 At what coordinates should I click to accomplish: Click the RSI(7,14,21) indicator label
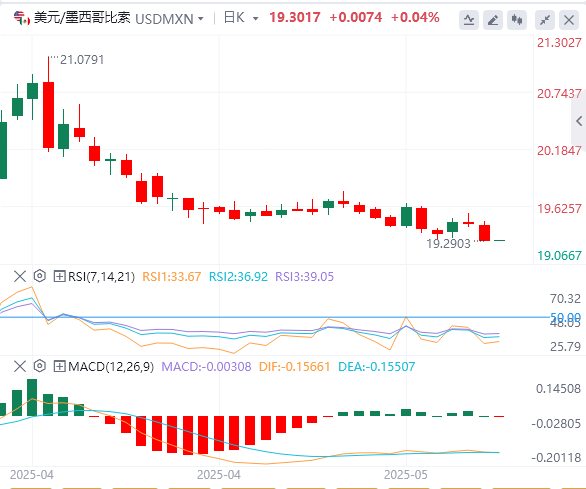[x=101, y=277]
